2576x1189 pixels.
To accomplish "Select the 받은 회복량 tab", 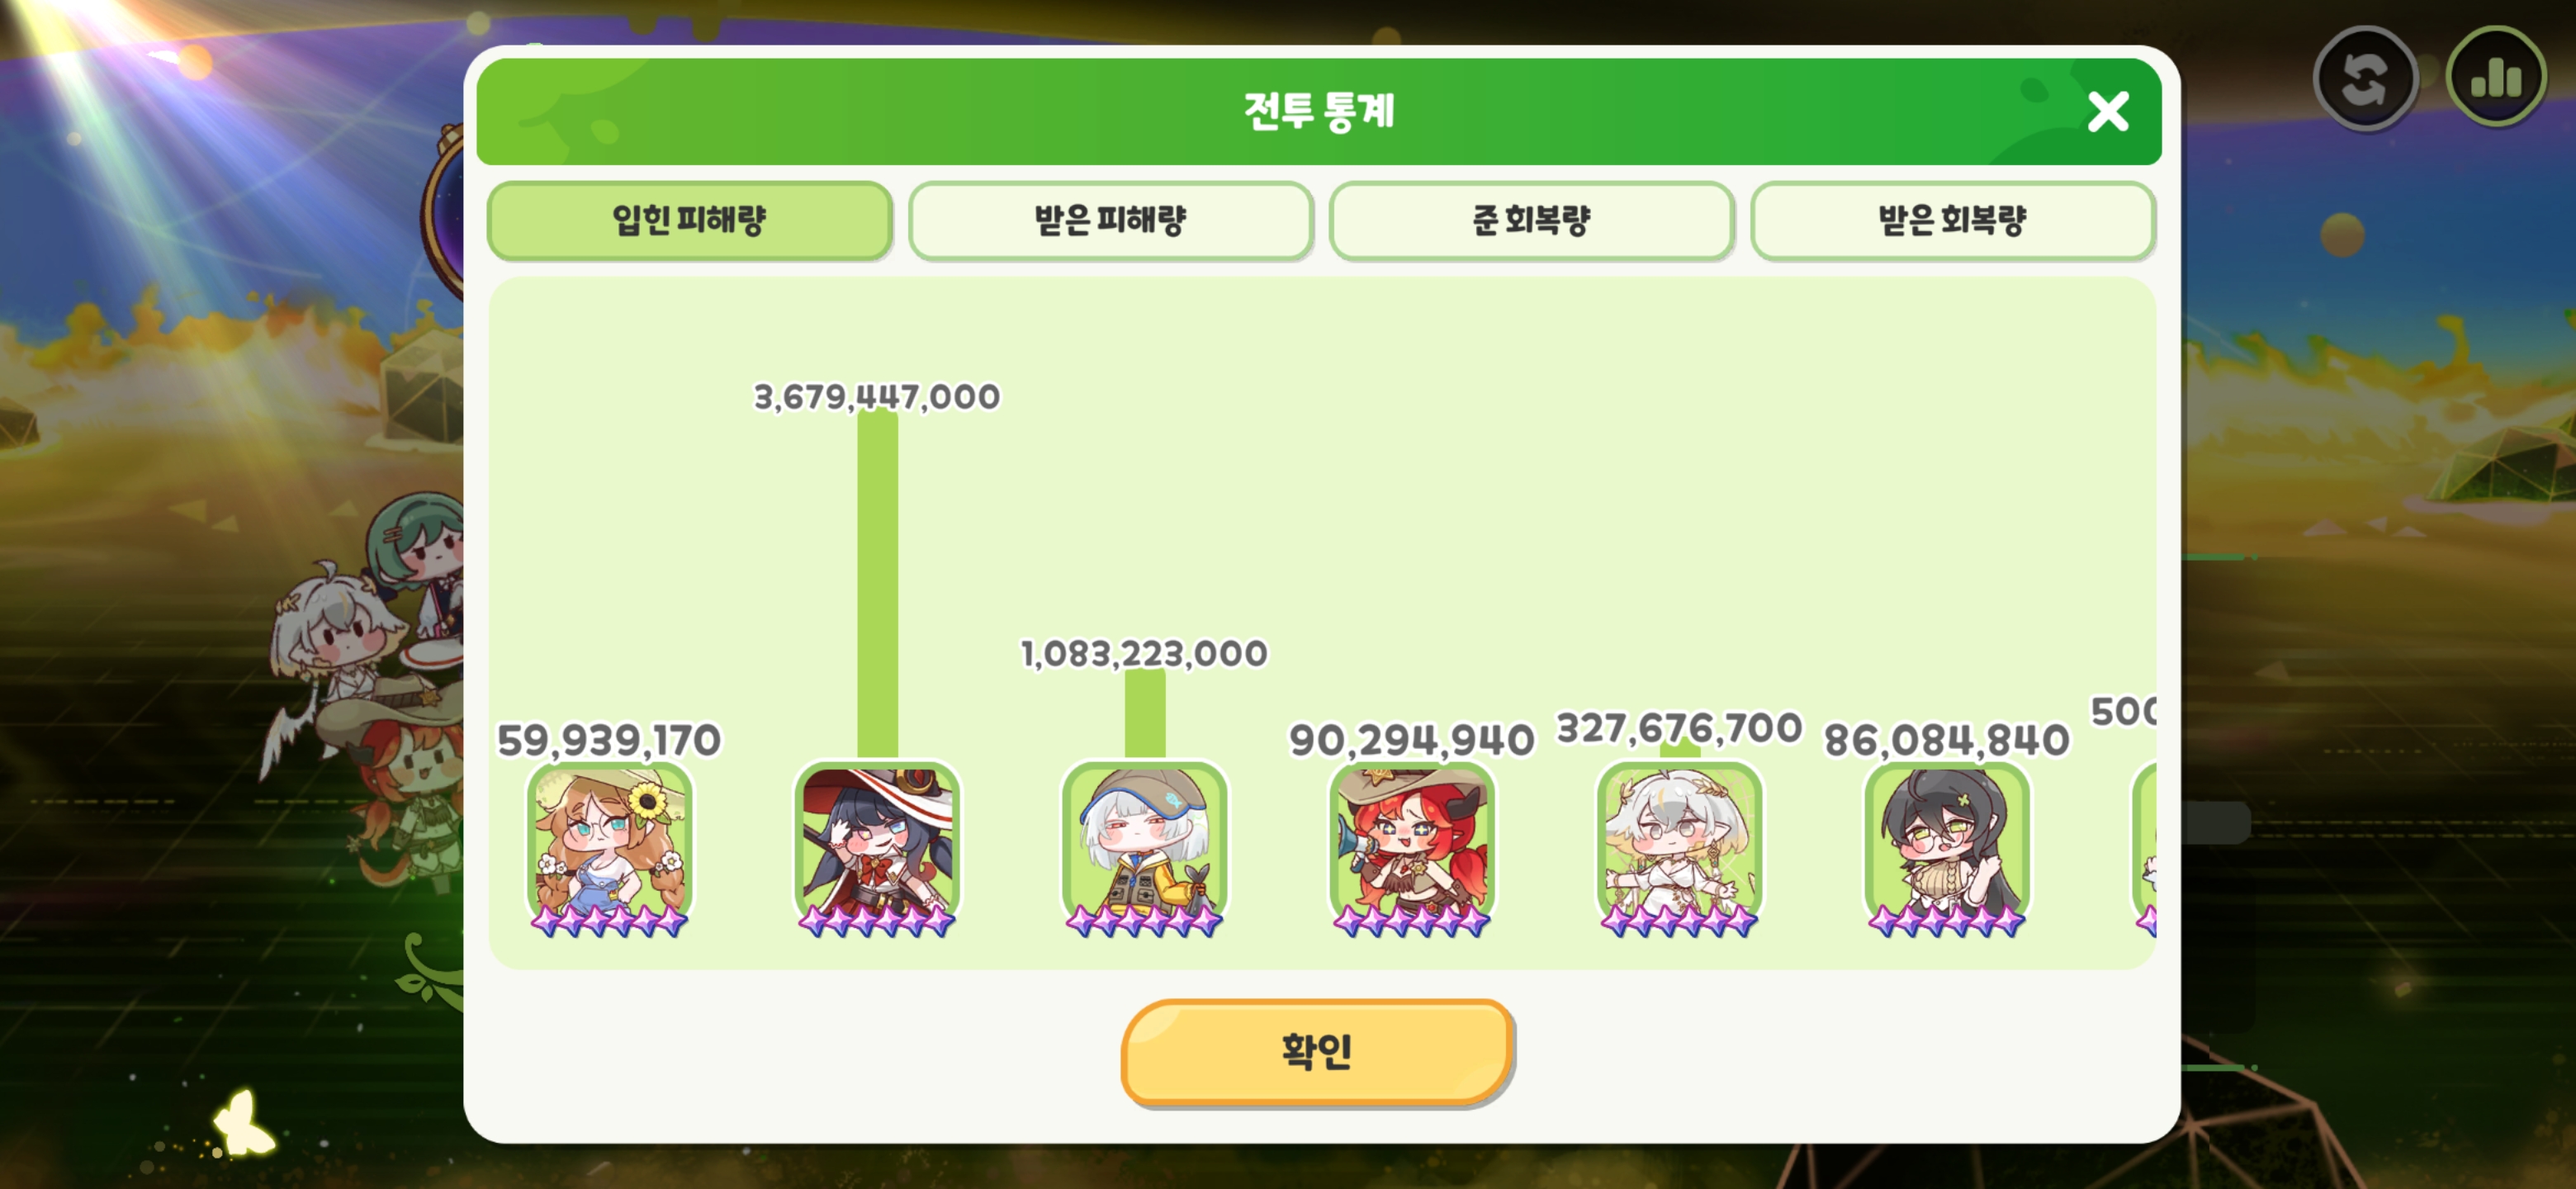I will (x=1952, y=220).
